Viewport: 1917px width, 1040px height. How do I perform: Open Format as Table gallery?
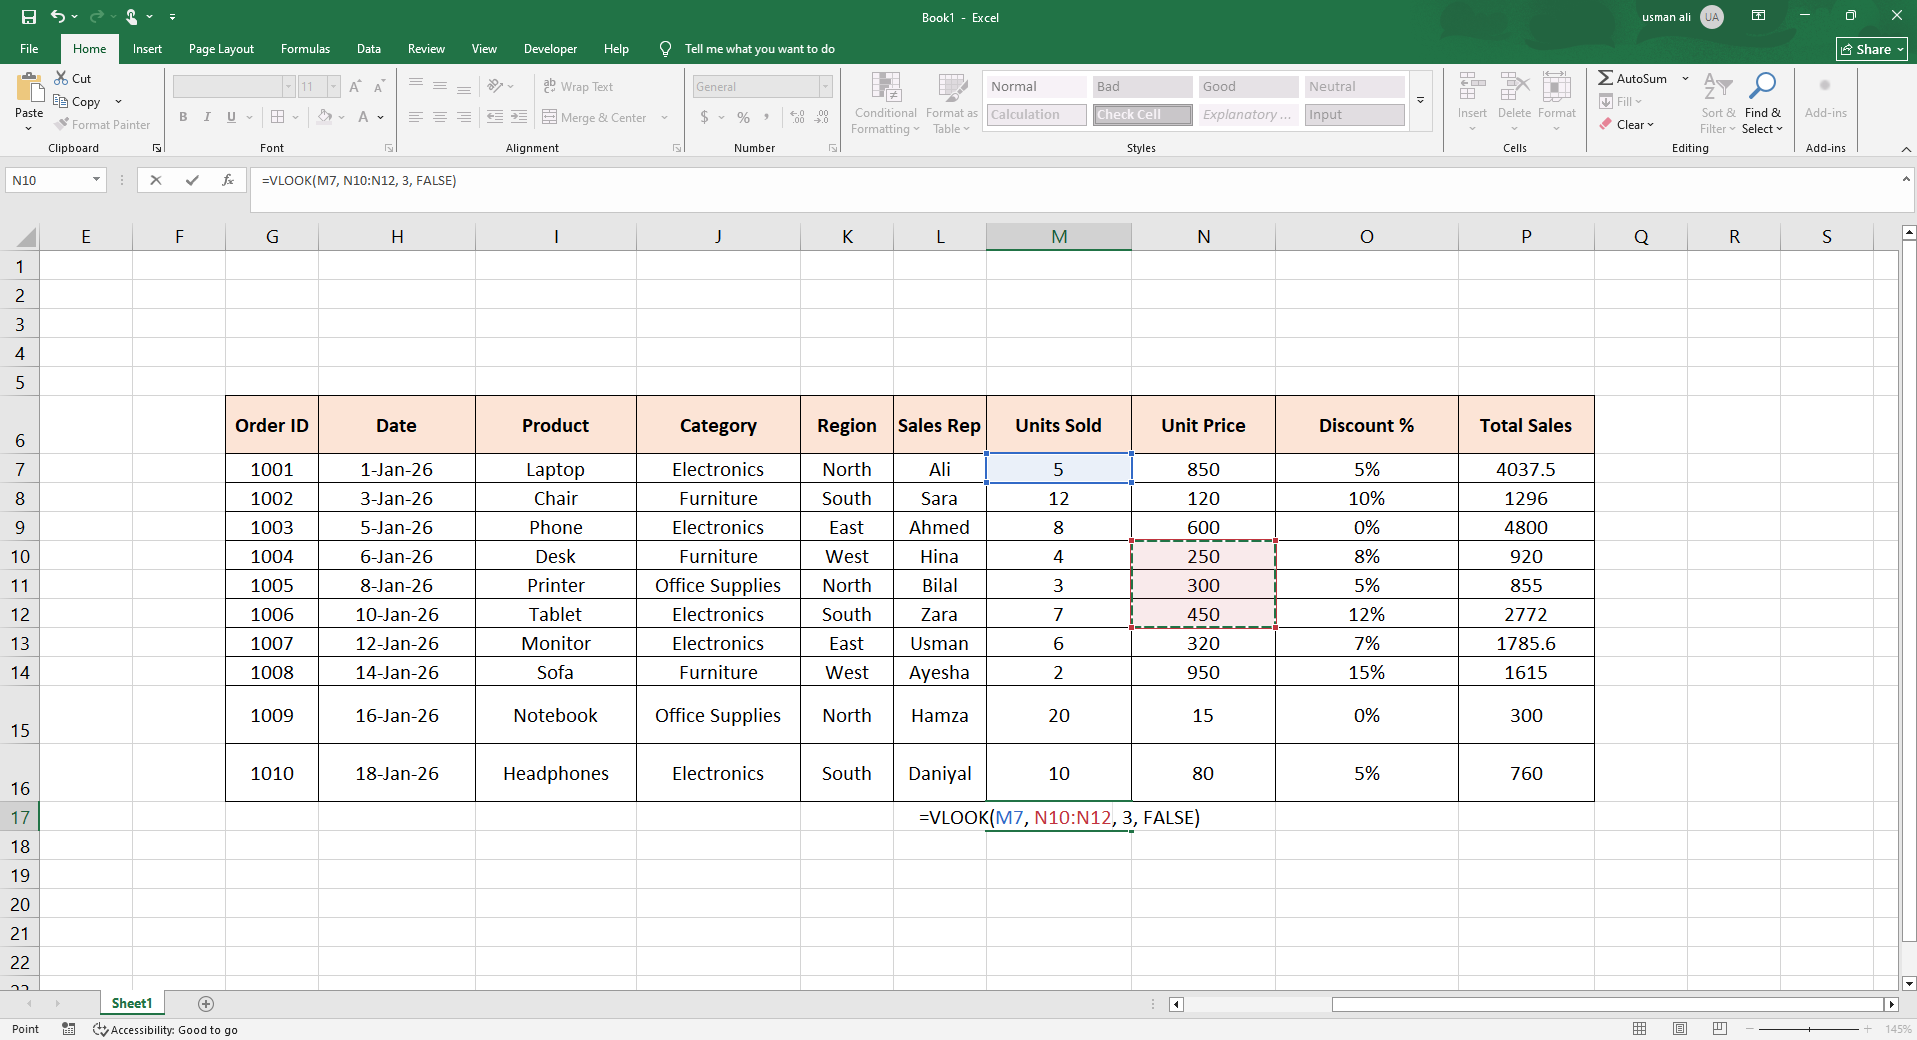[x=951, y=103]
